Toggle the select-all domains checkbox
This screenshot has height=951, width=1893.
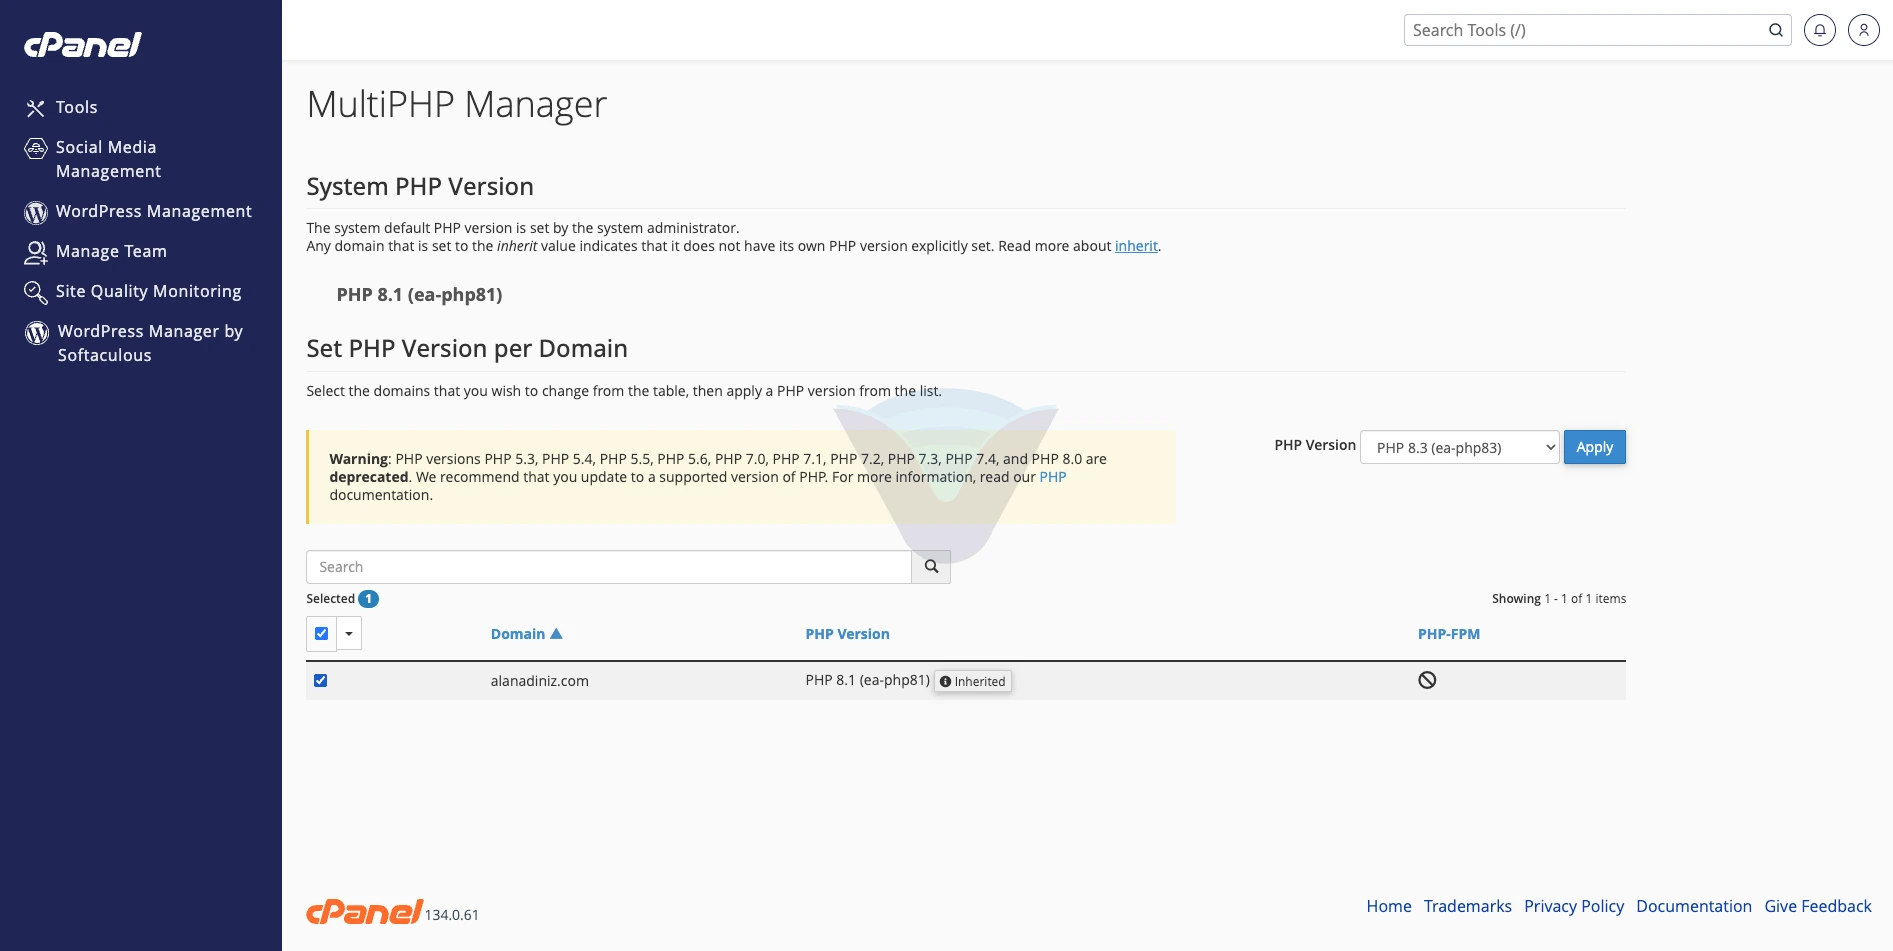coord(321,633)
